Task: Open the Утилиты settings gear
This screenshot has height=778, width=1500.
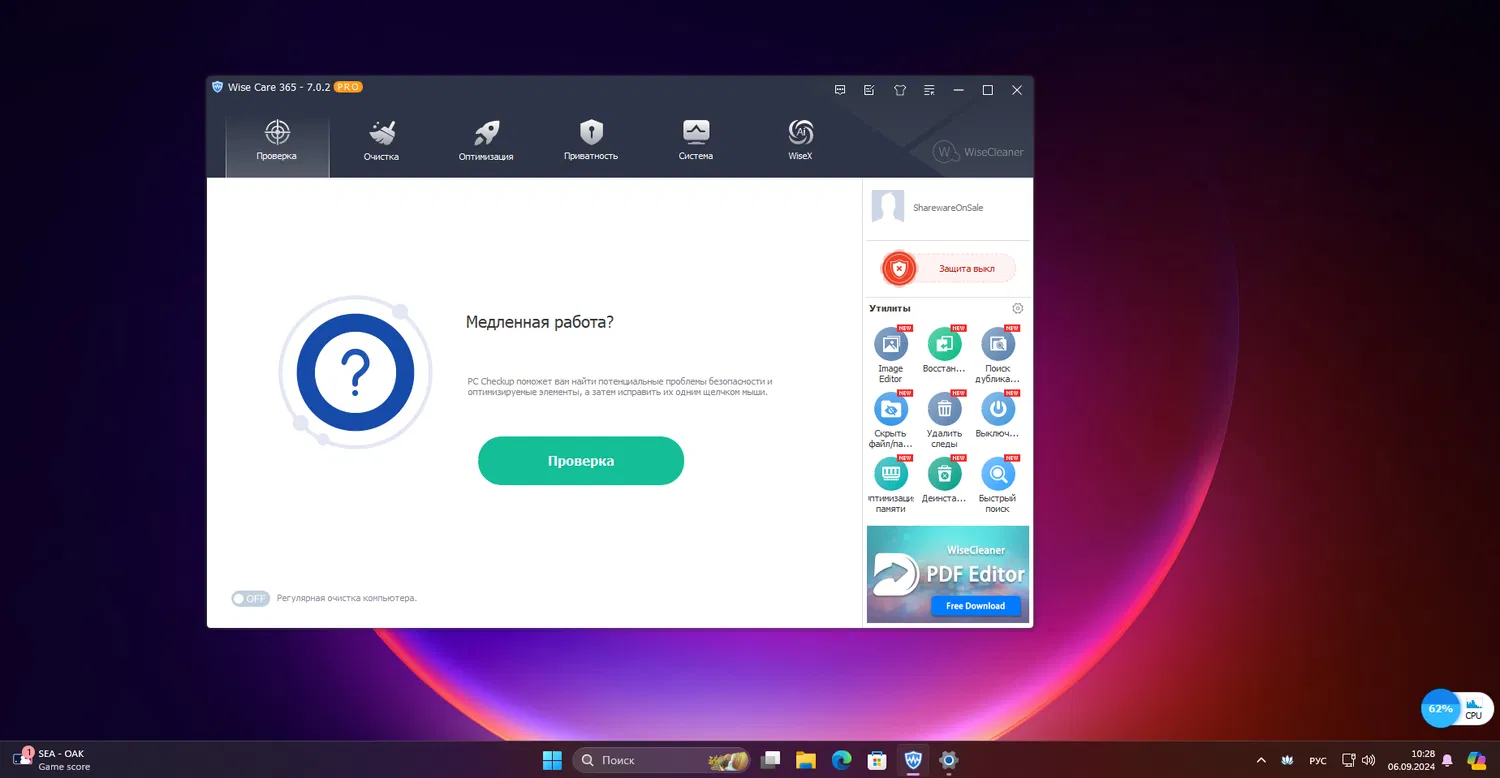Action: click(1018, 308)
